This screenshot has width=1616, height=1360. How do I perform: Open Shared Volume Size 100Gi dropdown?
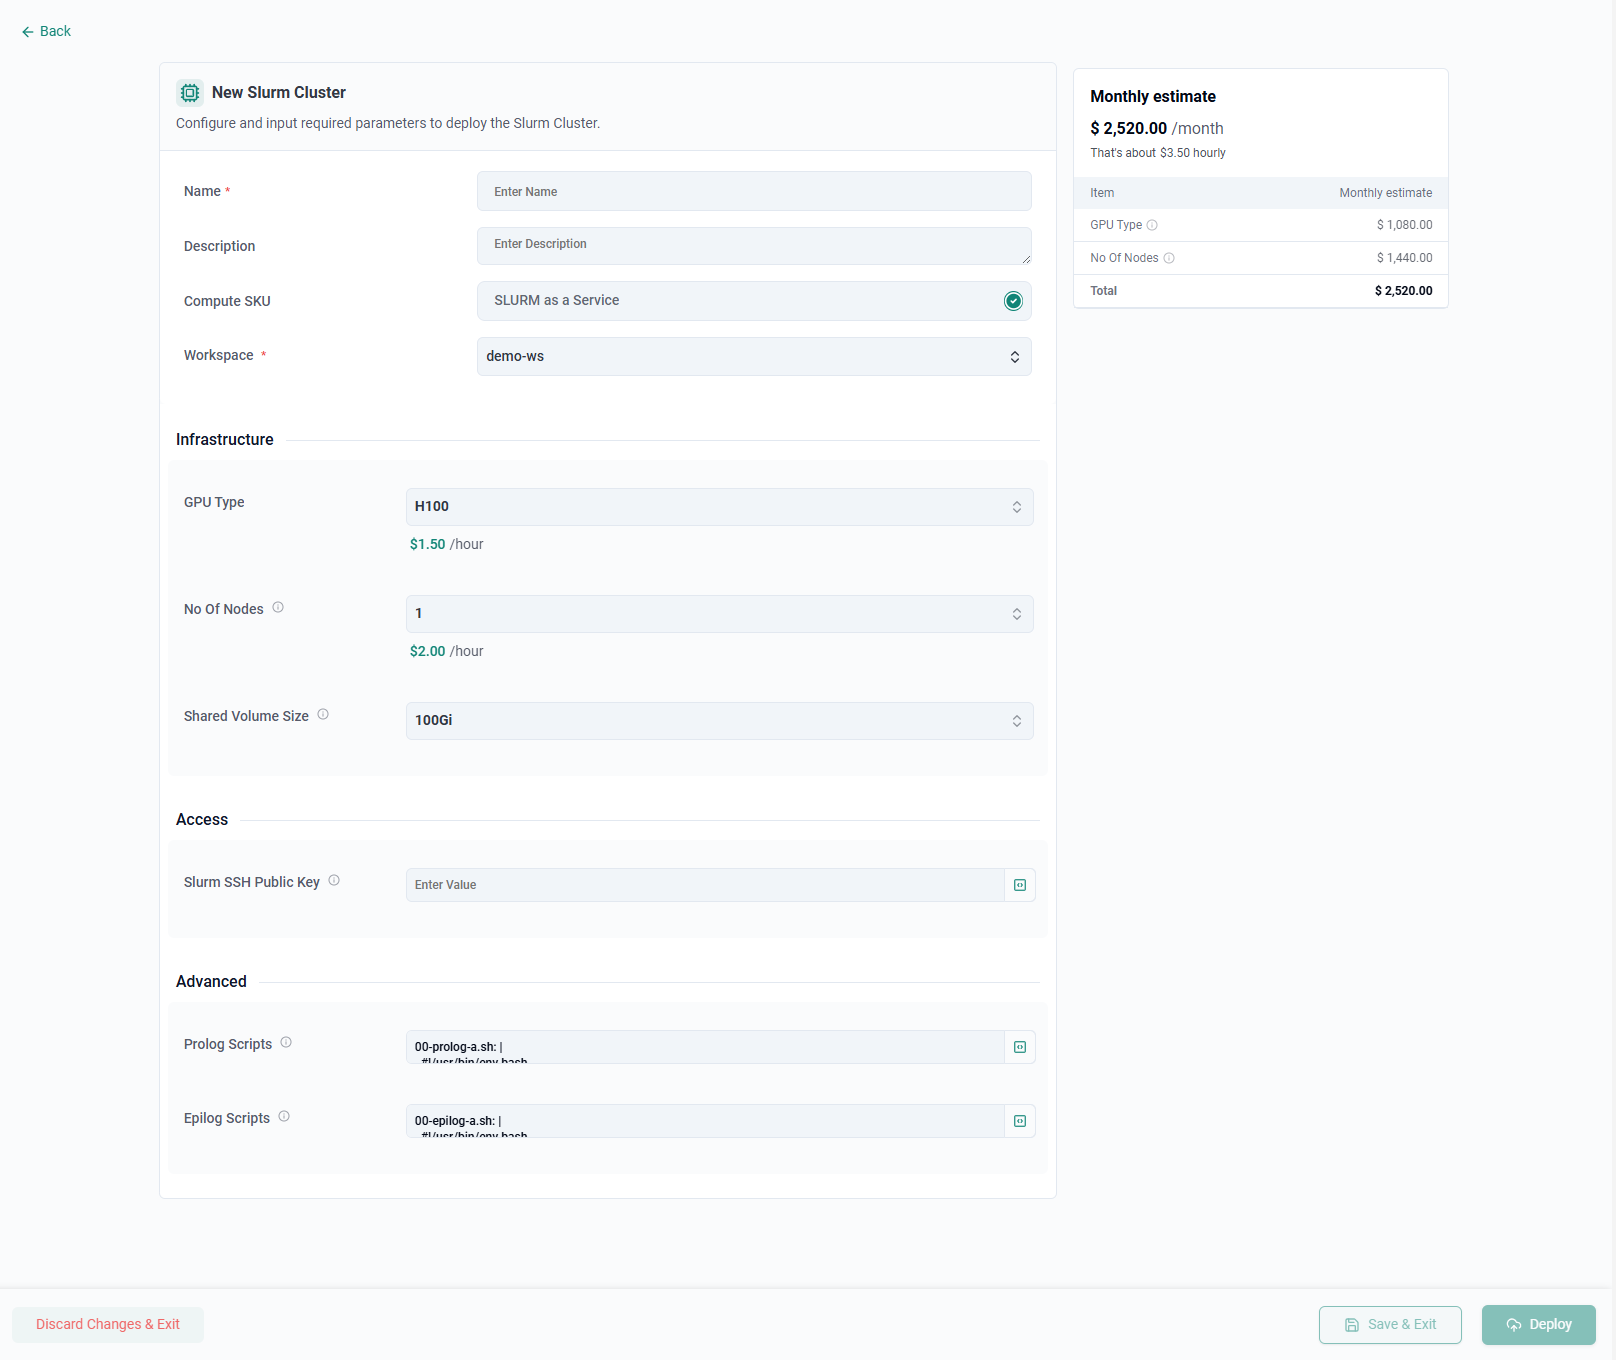719,721
